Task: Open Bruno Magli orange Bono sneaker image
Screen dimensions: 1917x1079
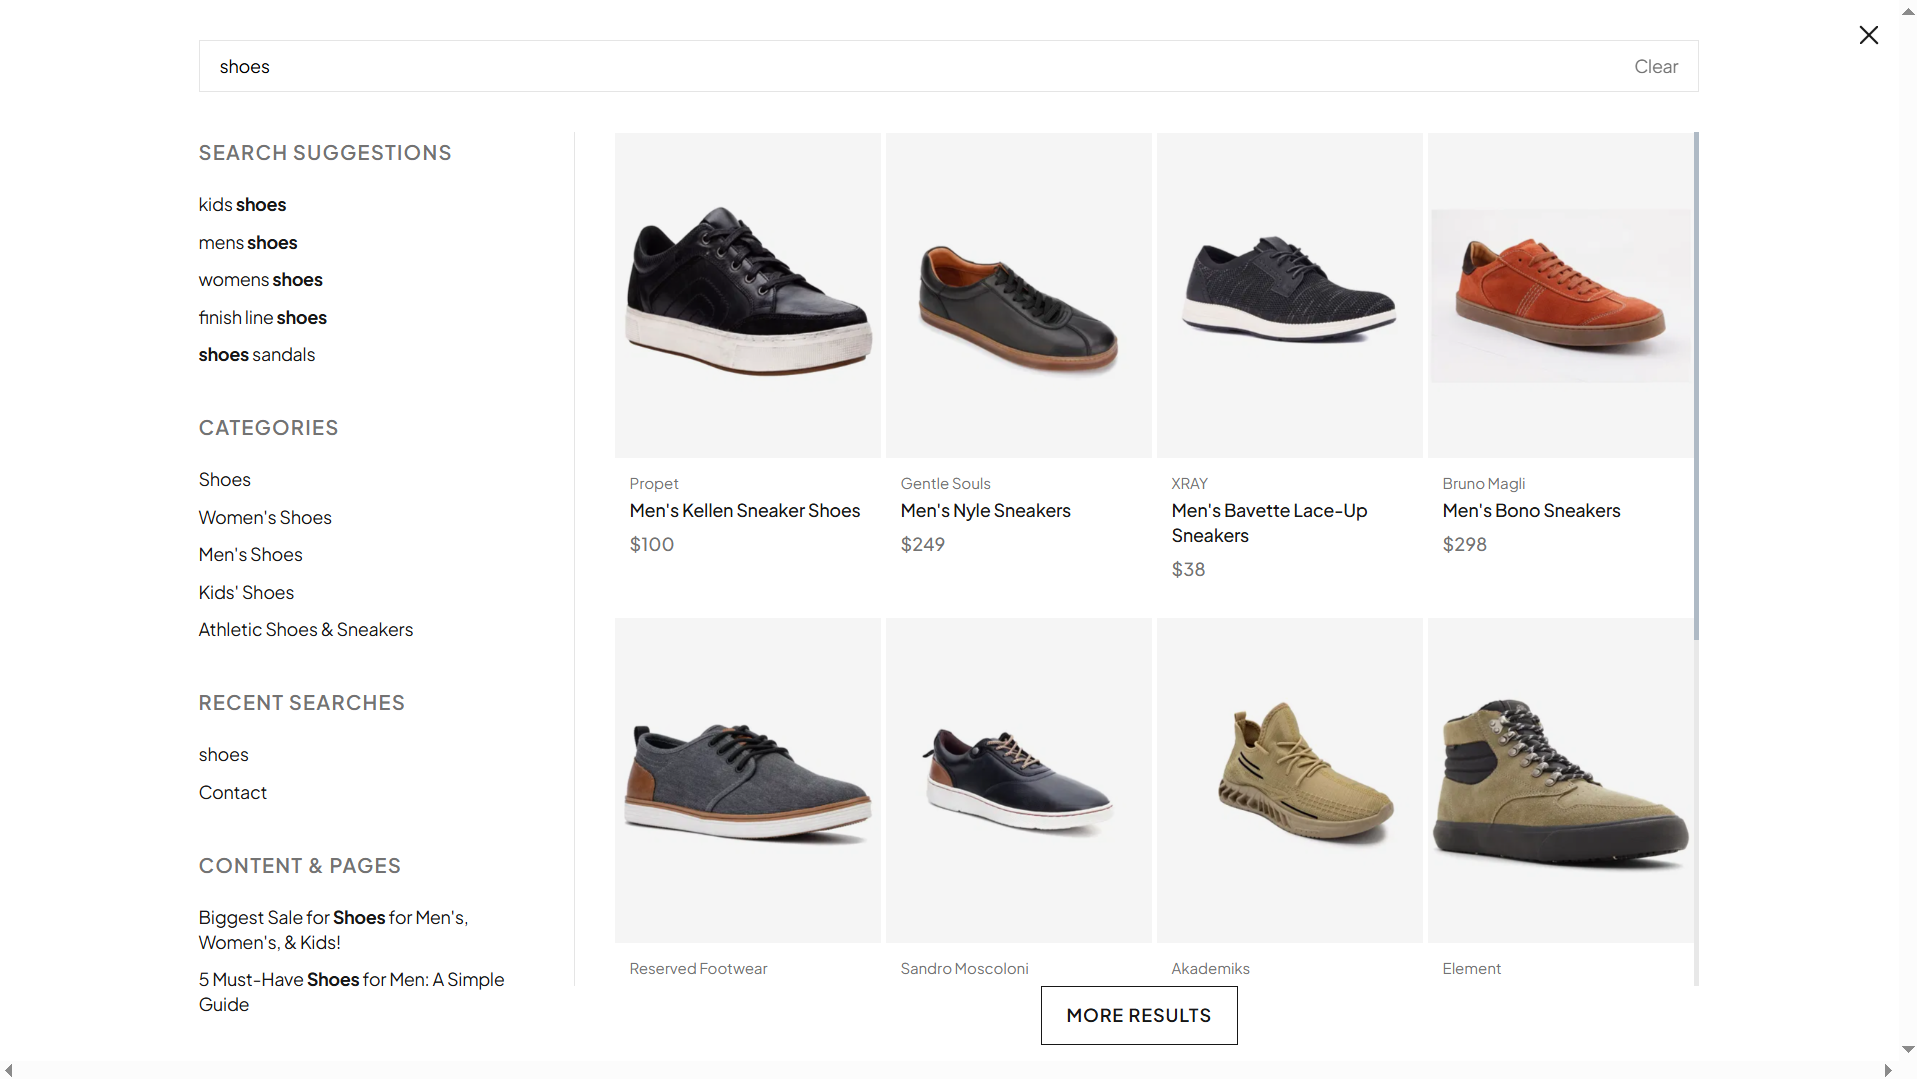Action: (x=1560, y=295)
